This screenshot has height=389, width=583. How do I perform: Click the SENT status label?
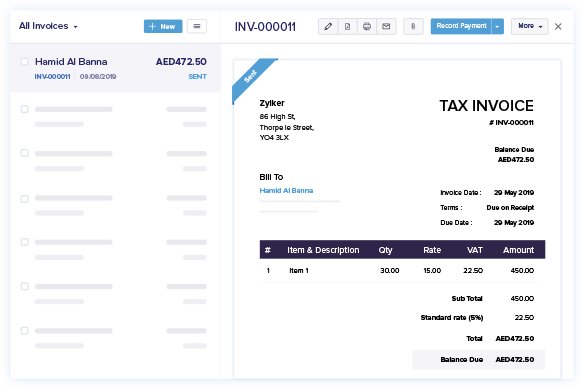tap(197, 77)
